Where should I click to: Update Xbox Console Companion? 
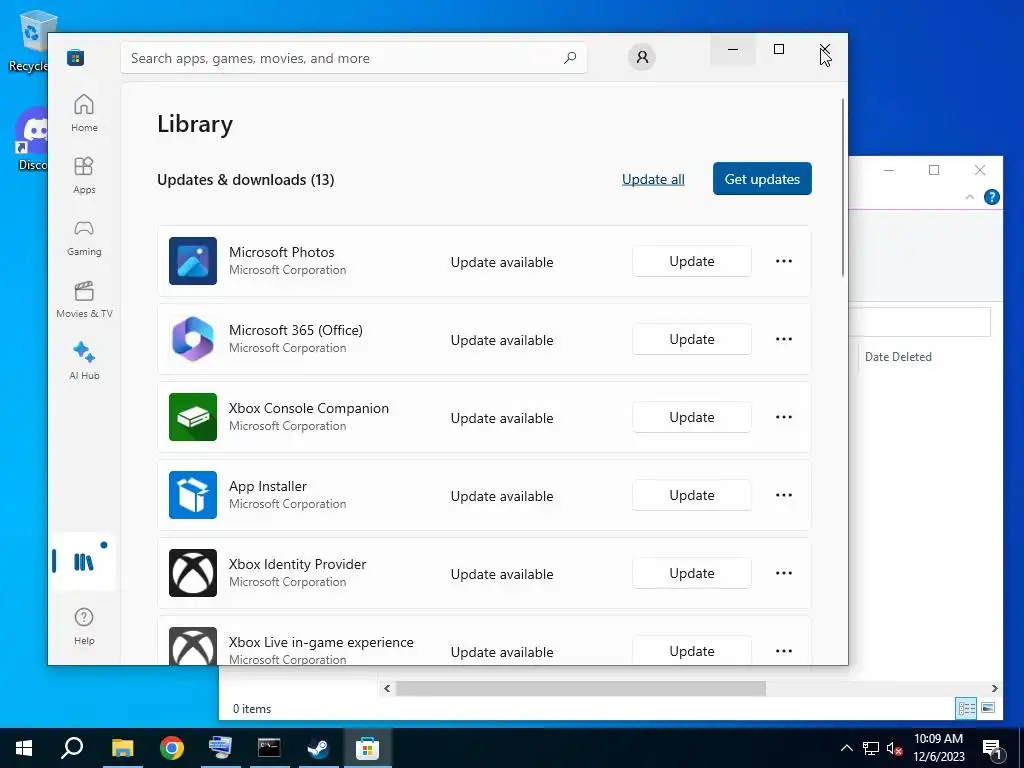[x=692, y=417]
